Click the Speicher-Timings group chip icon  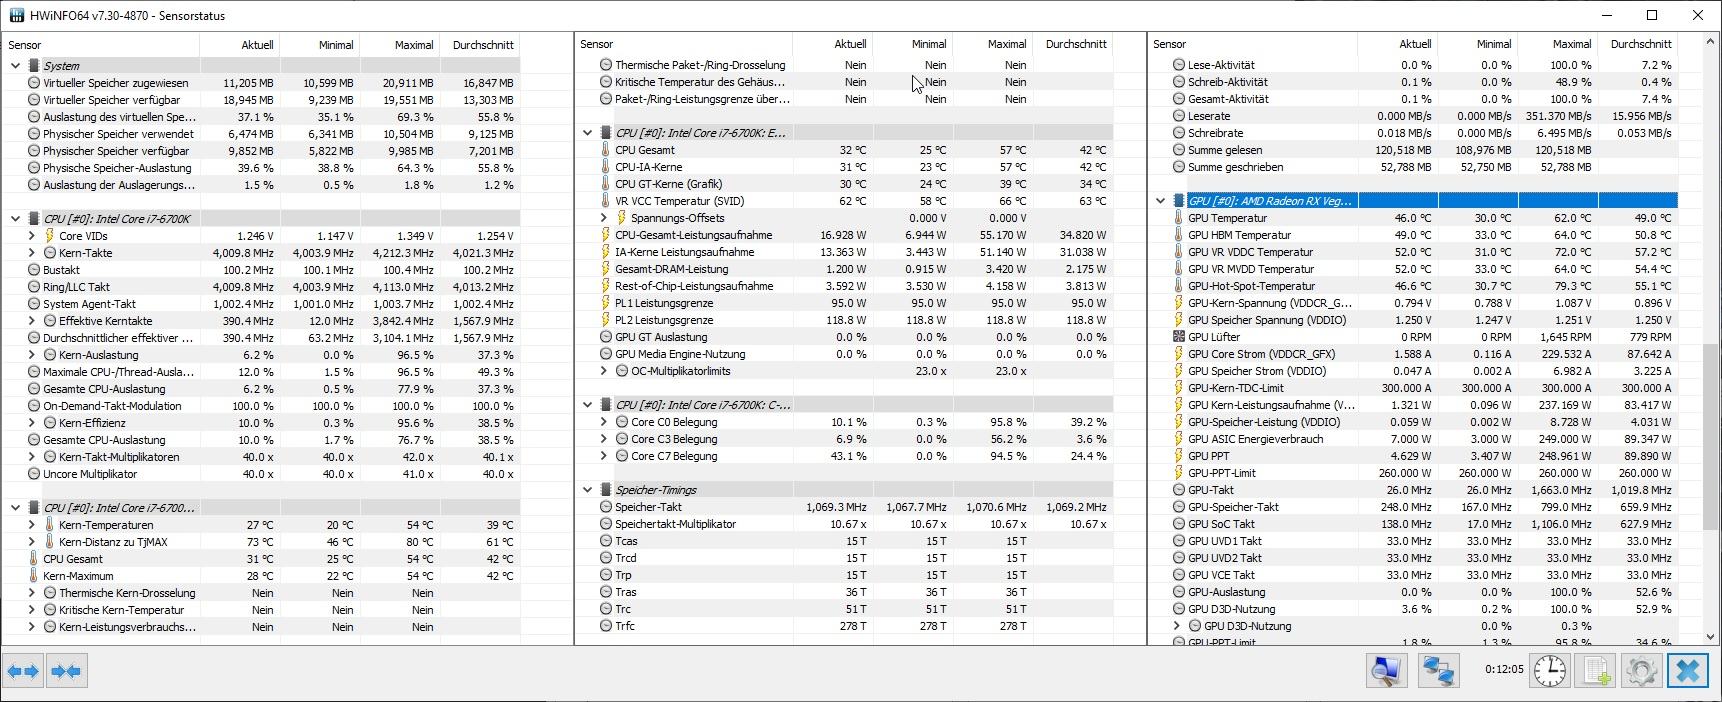point(605,490)
